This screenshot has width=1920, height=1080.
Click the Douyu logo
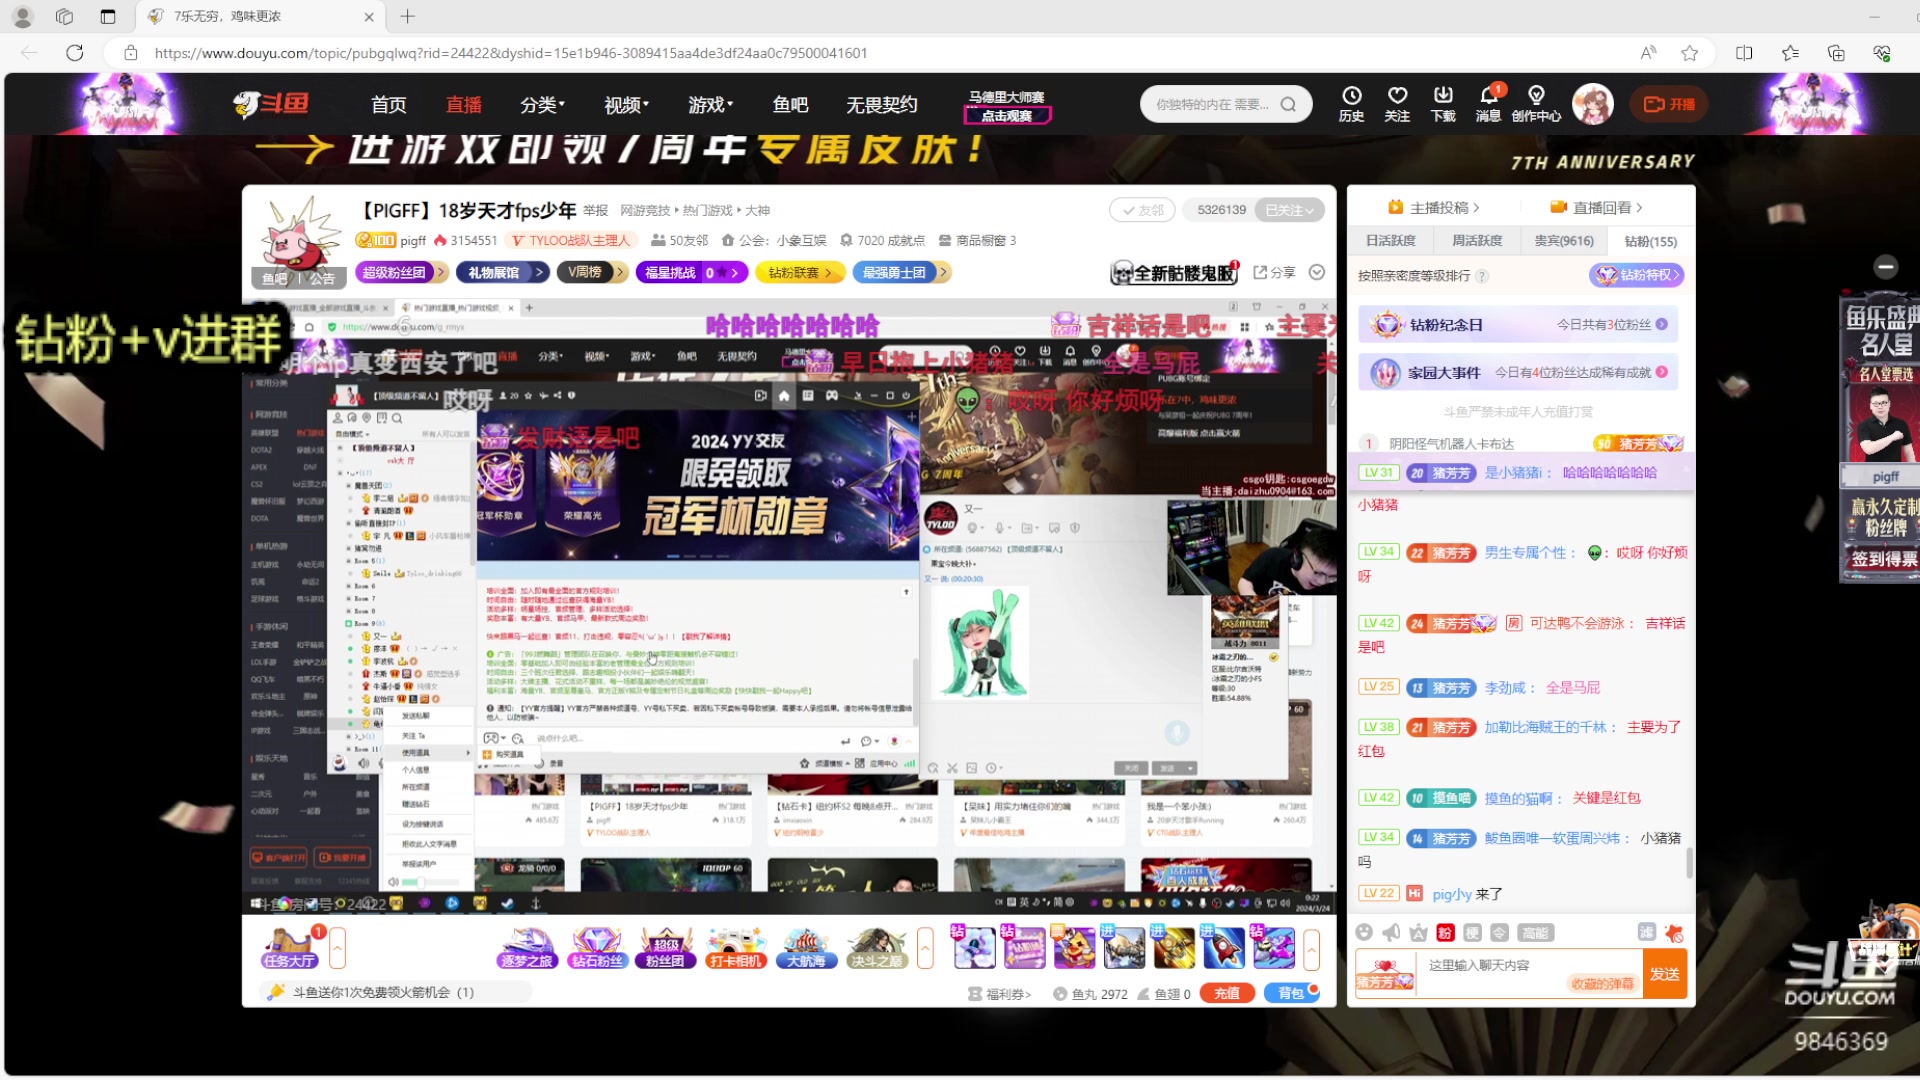[272, 104]
